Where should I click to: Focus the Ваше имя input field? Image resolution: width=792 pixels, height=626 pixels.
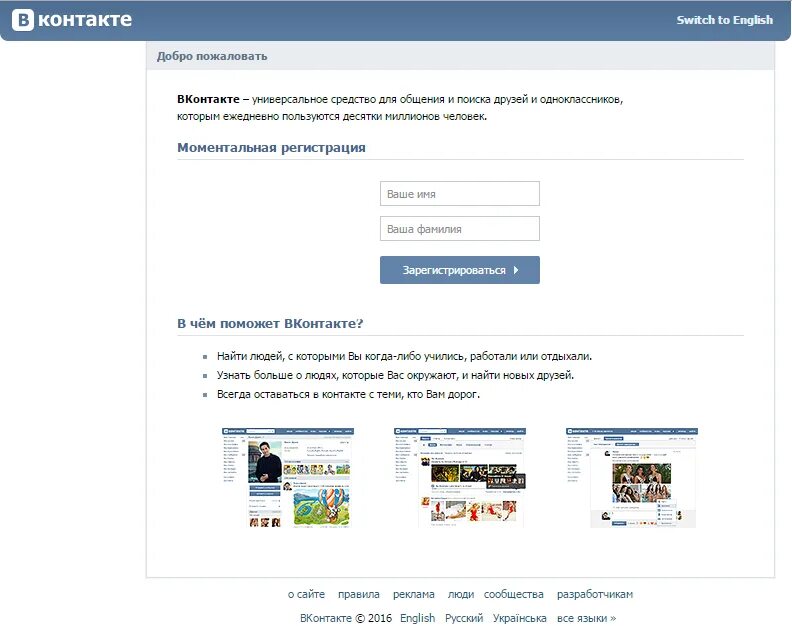click(460, 194)
